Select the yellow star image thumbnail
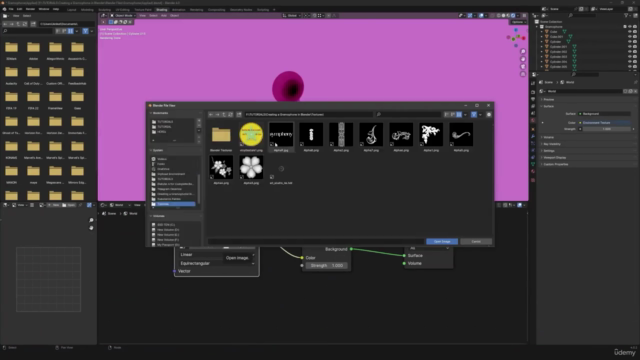The width and height of the screenshot is (640, 360). (x=251, y=134)
